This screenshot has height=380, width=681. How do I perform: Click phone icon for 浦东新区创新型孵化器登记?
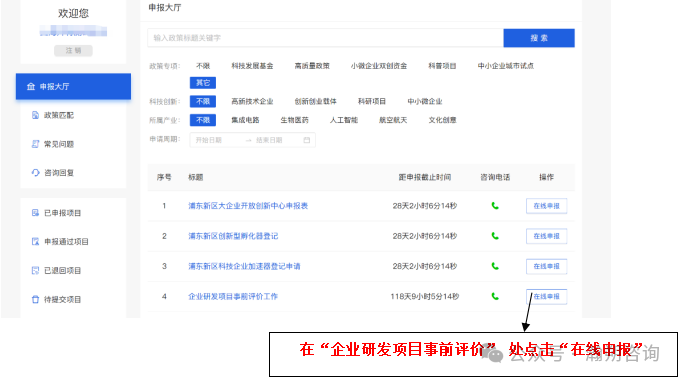pos(495,236)
